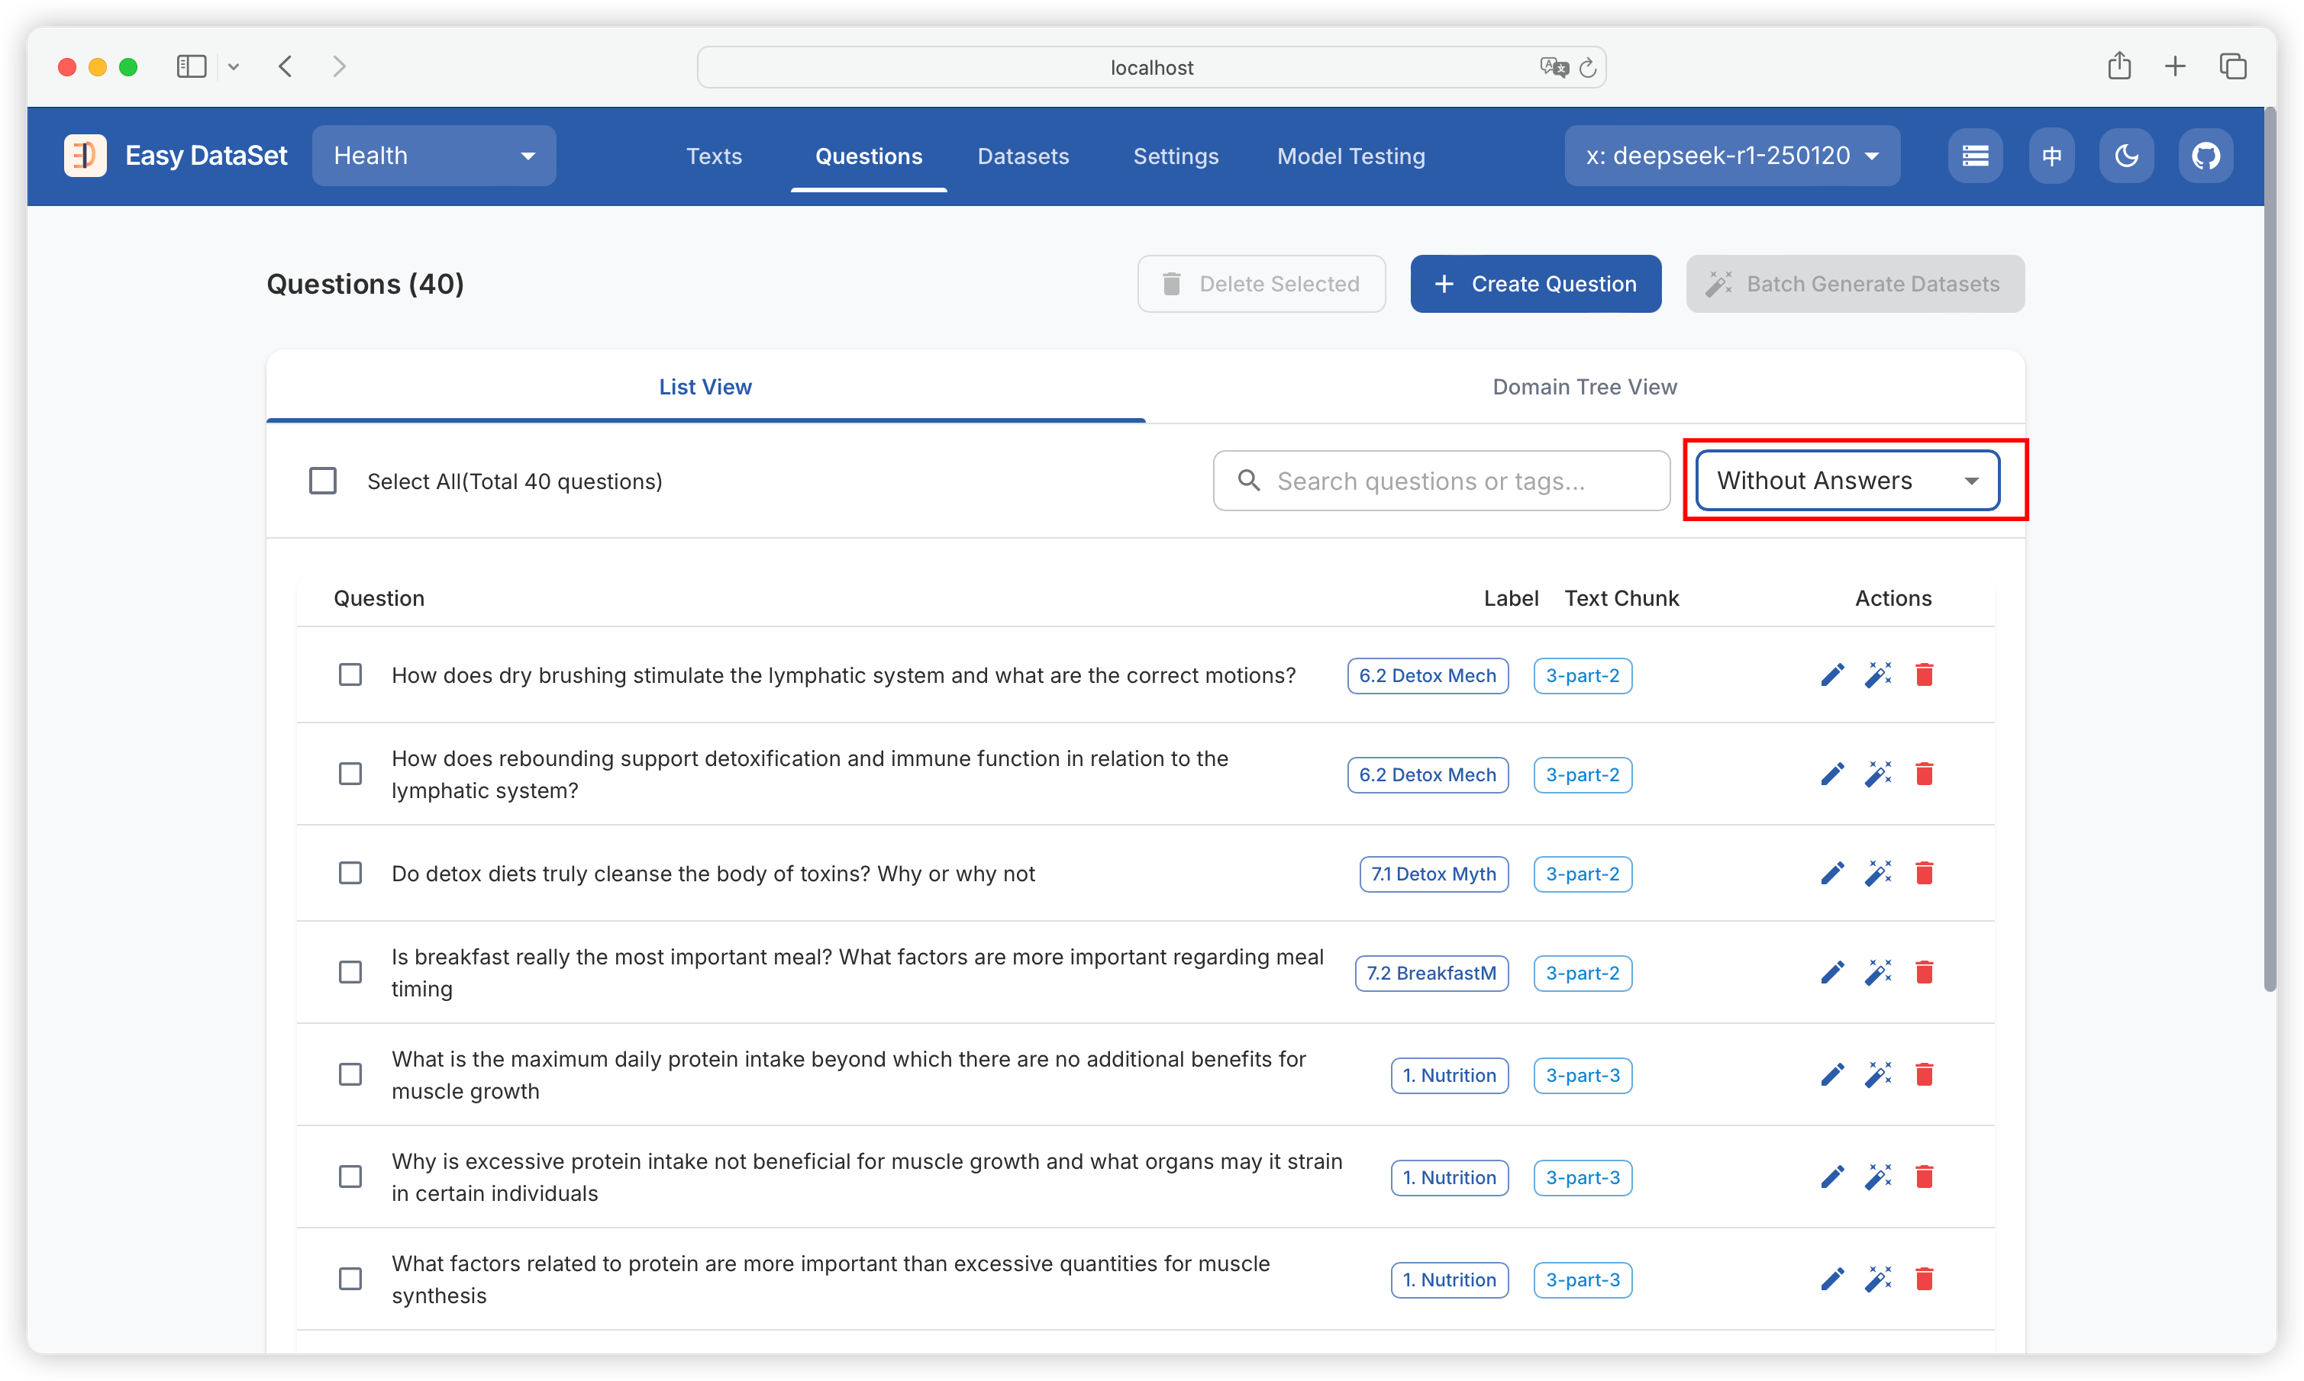Generate dataset for detox diets question
The height and width of the screenshot is (1381, 2304).
point(1878,873)
